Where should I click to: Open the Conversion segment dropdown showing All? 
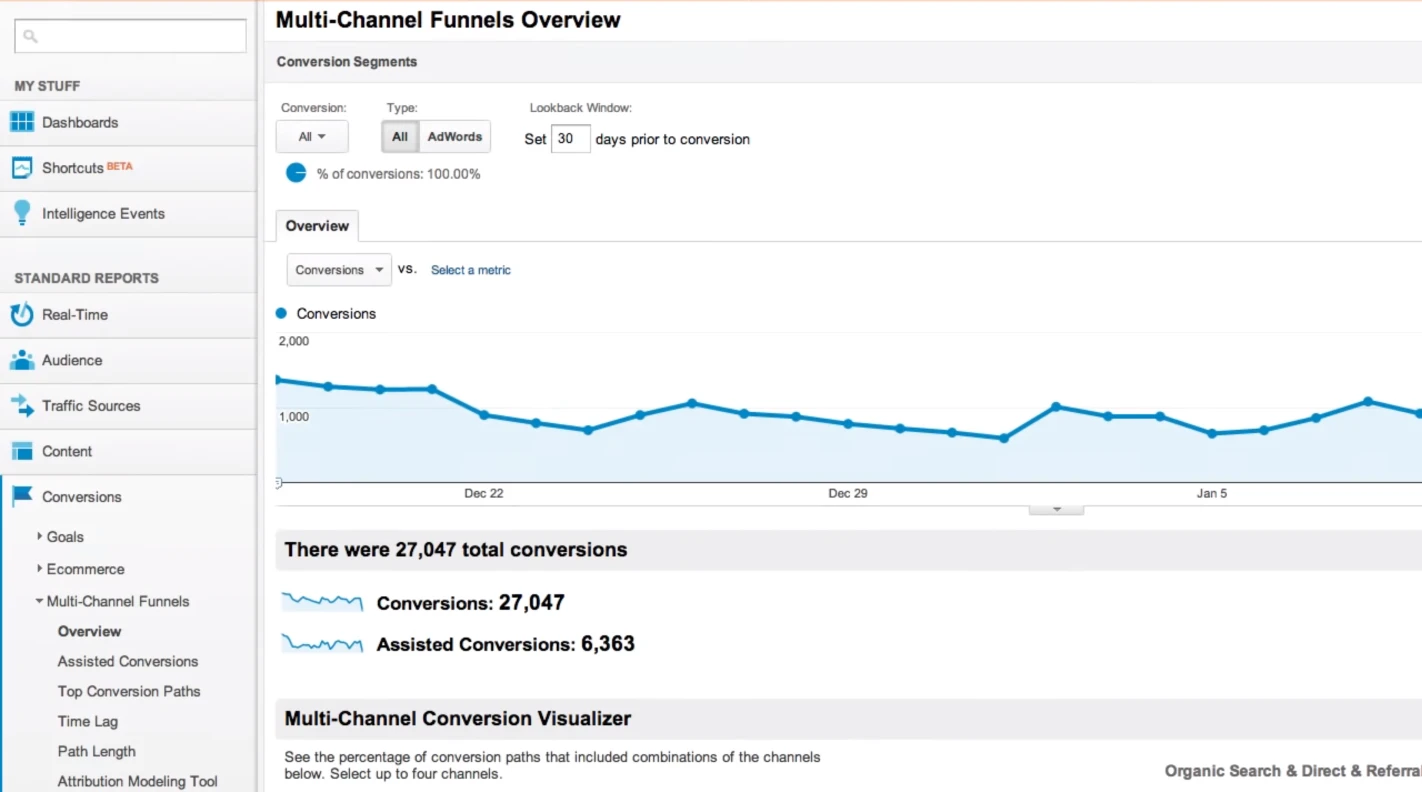[312, 136]
